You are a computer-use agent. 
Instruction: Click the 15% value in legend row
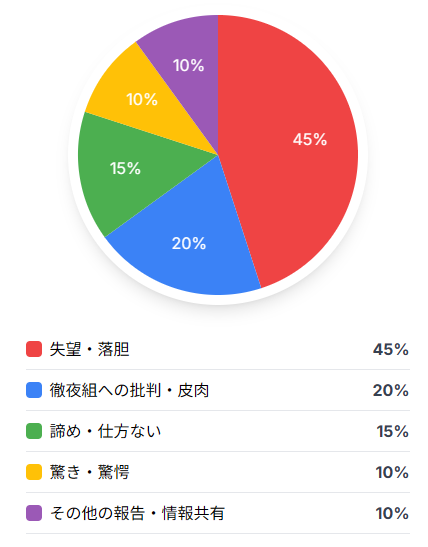coord(392,431)
